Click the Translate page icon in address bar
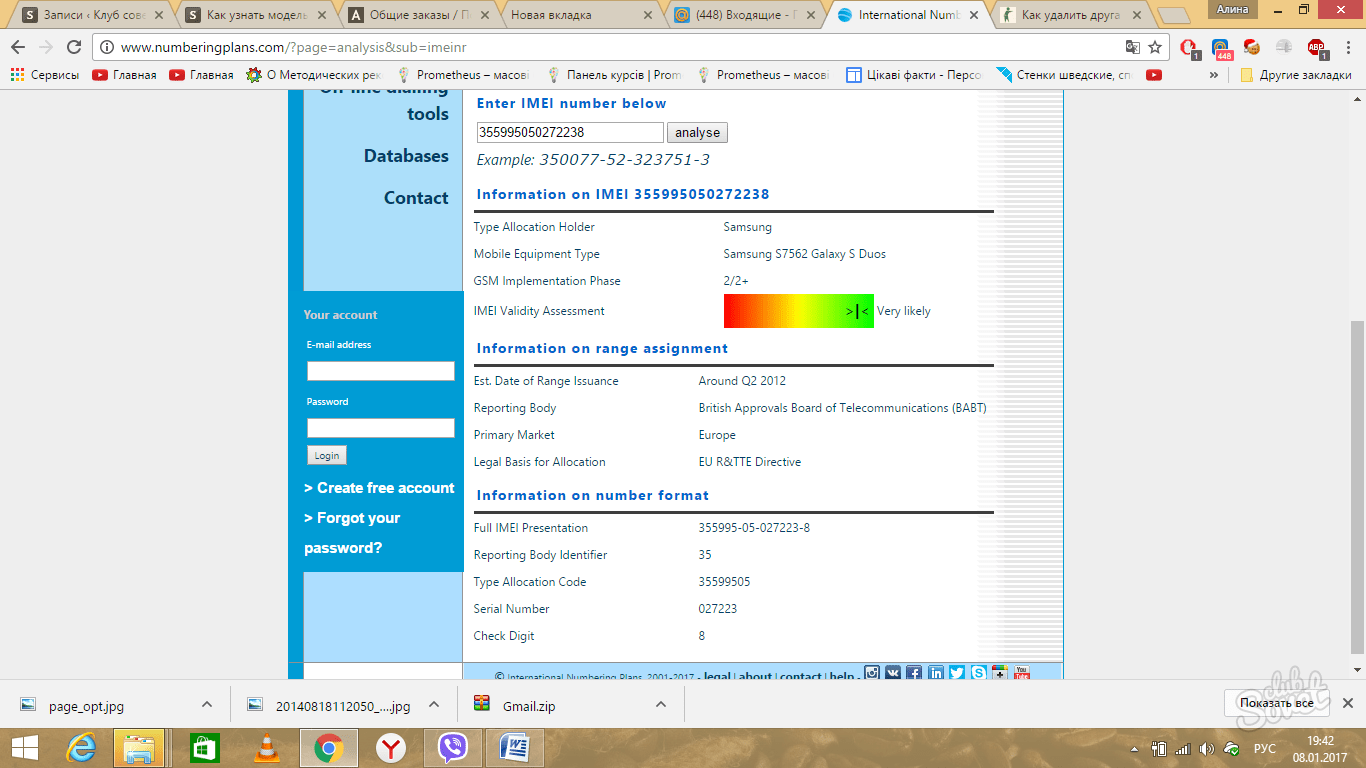This screenshot has height=768, width=1366. tap(1132, 47)
